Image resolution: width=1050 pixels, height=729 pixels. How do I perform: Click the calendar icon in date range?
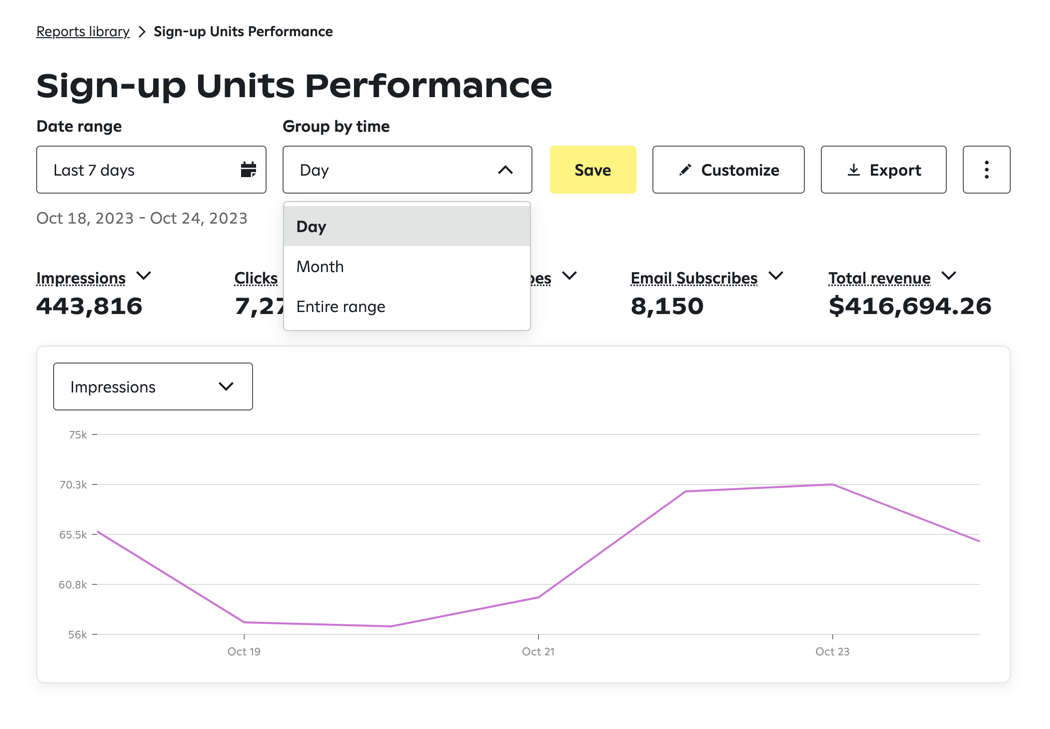click(248, 170)
